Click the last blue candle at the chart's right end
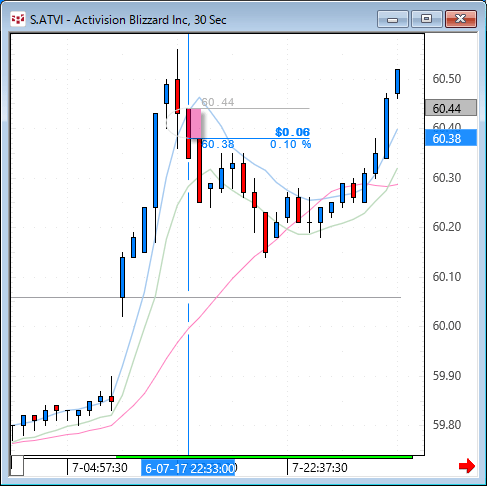The width and height of the screenshot is (487, 486). click(397, 82)
